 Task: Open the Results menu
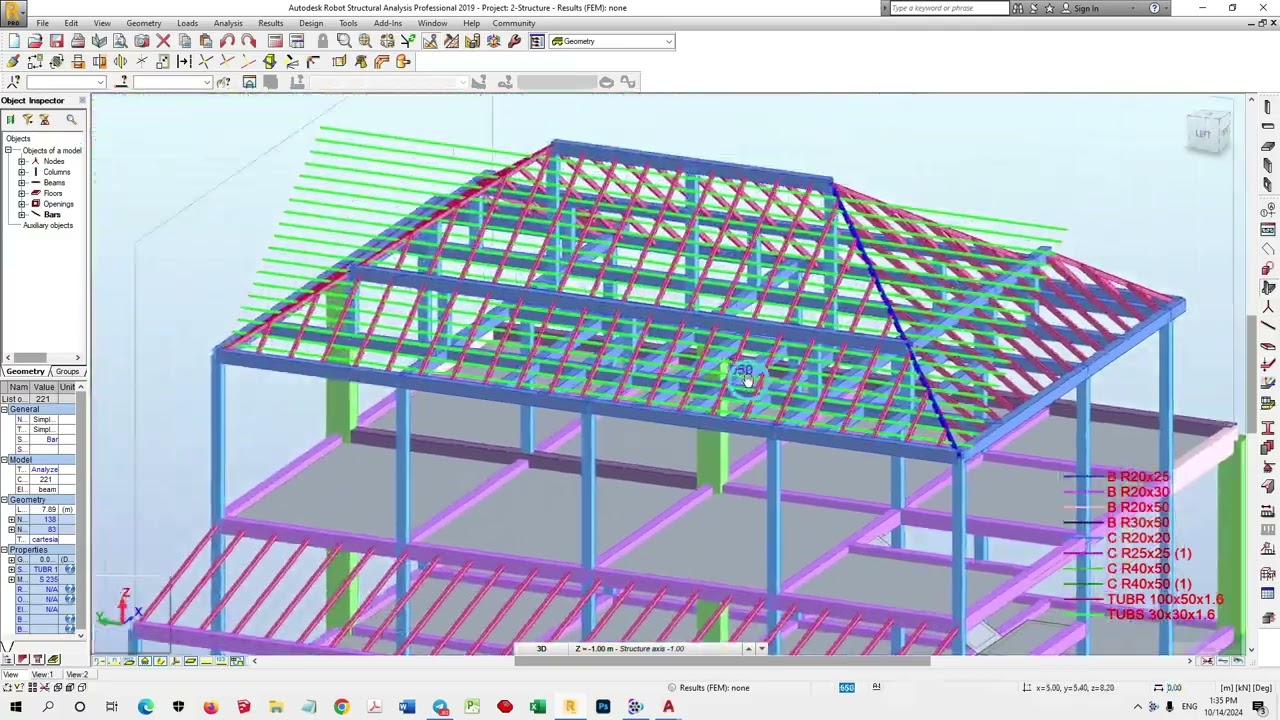pos(270,23)
